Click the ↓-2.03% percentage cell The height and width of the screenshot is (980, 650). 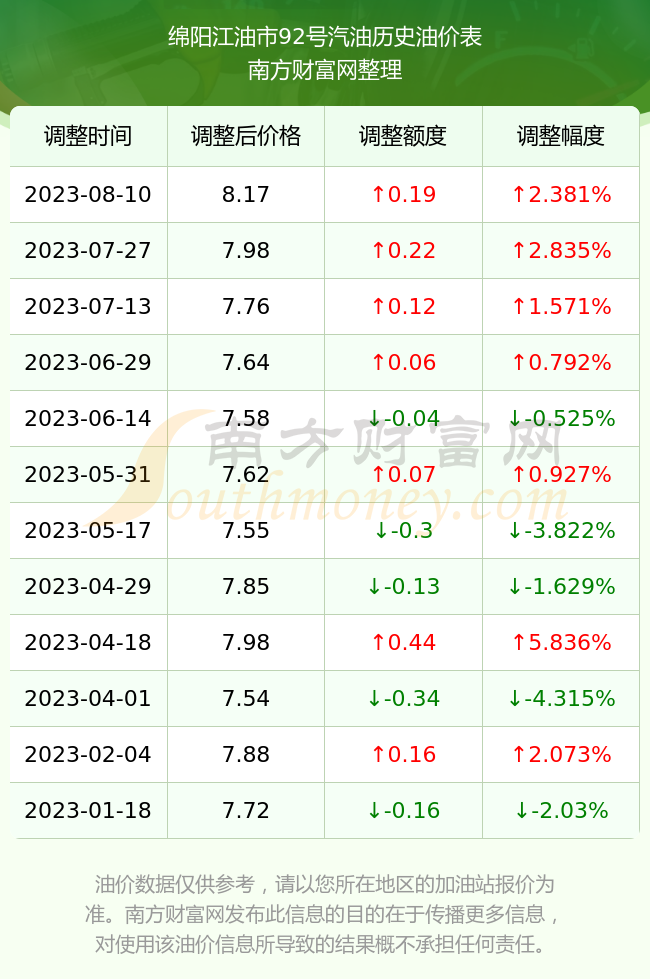561,811
